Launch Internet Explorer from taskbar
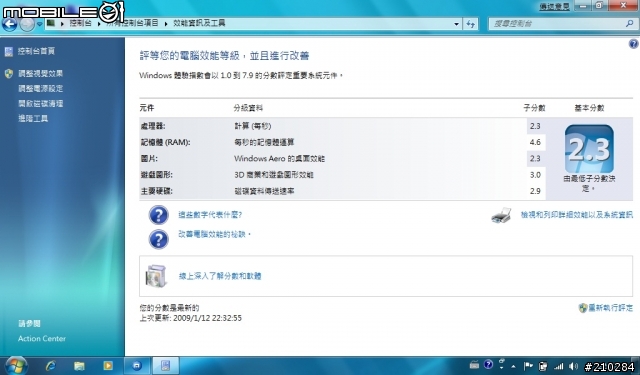640x375 pixels. pyautogui.click(x=51, y=366)
